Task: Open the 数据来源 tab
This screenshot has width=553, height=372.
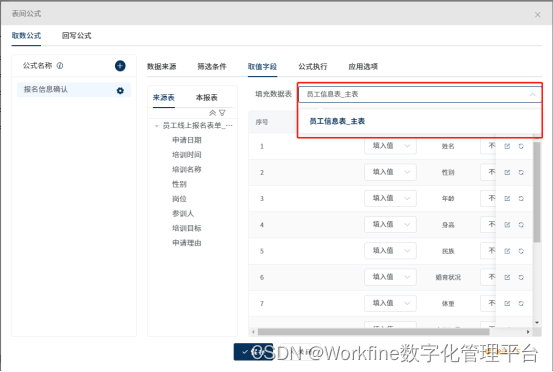Action: click(162, 66)
